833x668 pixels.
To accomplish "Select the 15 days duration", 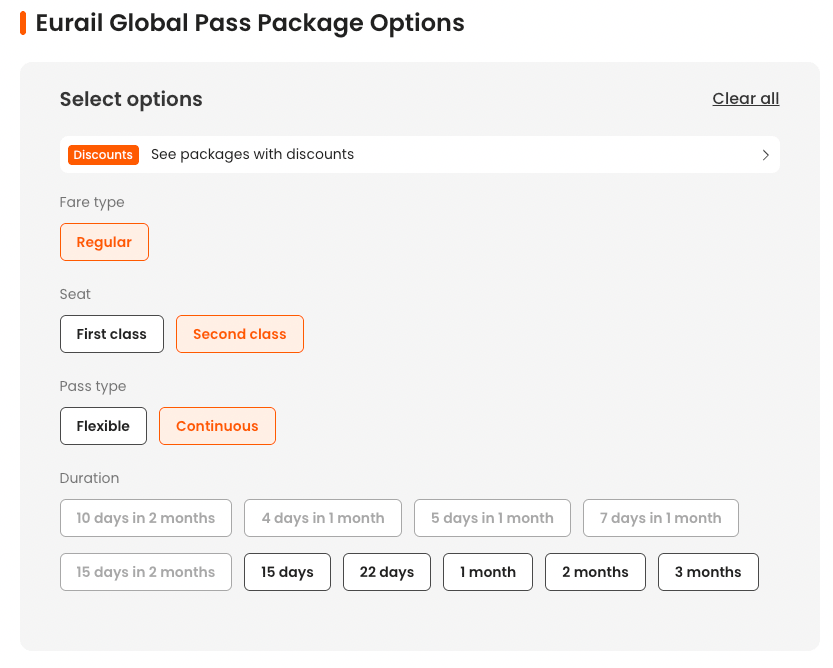I will pos(287,572).
